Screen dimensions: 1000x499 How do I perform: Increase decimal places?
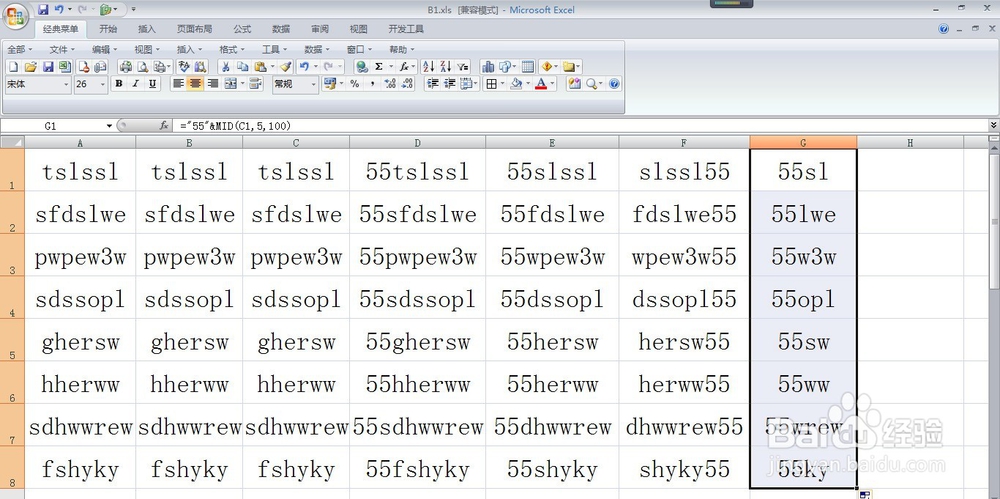[x=390, y=84]
